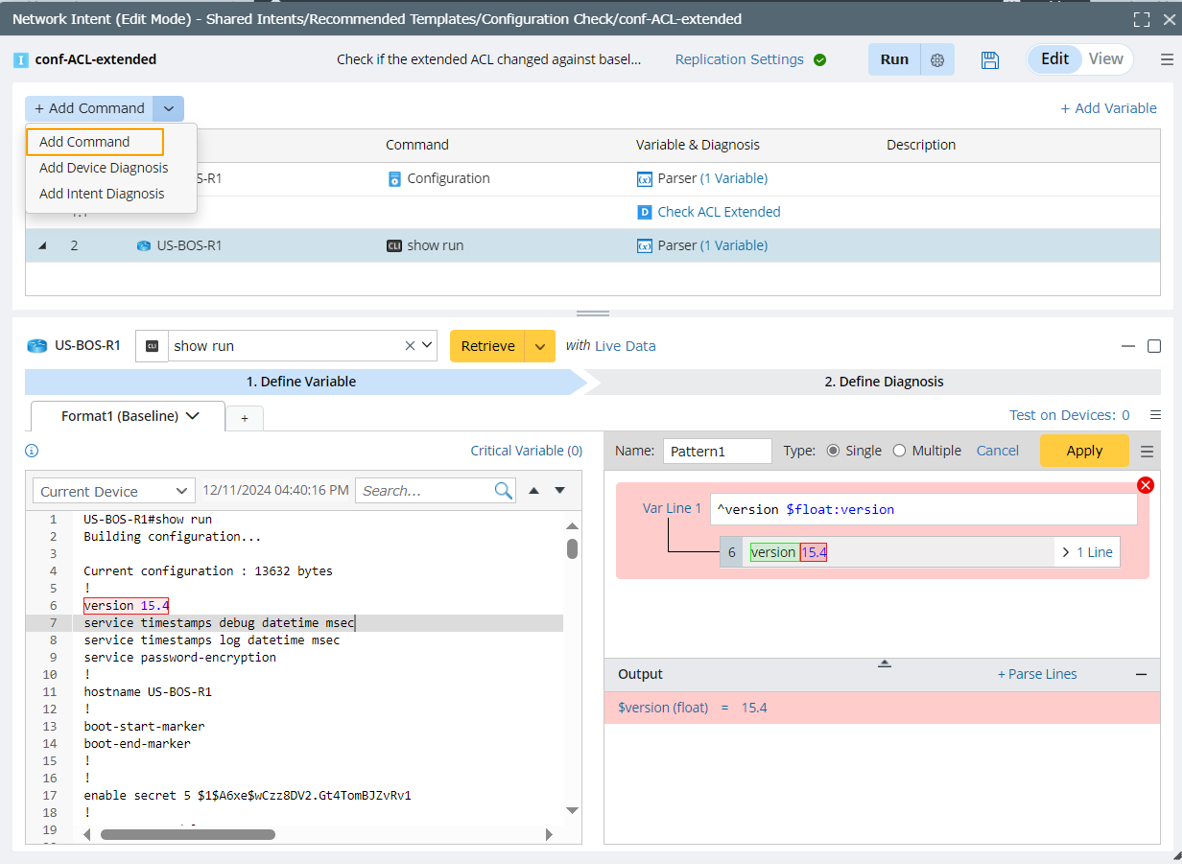This screenshot has width=1182, height=864.
Task: Select the Multiple type radio button
Action: pyautogui.click(x=899, y=451)
